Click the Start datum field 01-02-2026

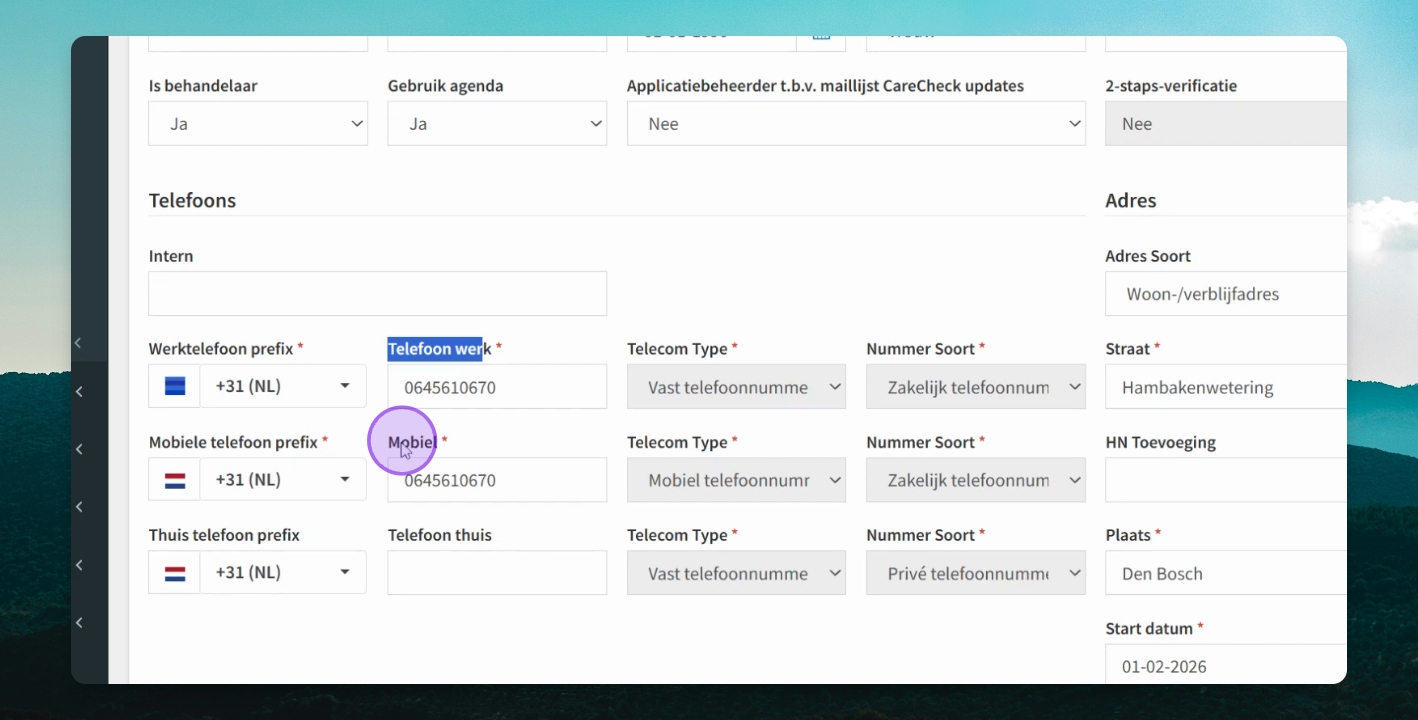point(1225,665)
